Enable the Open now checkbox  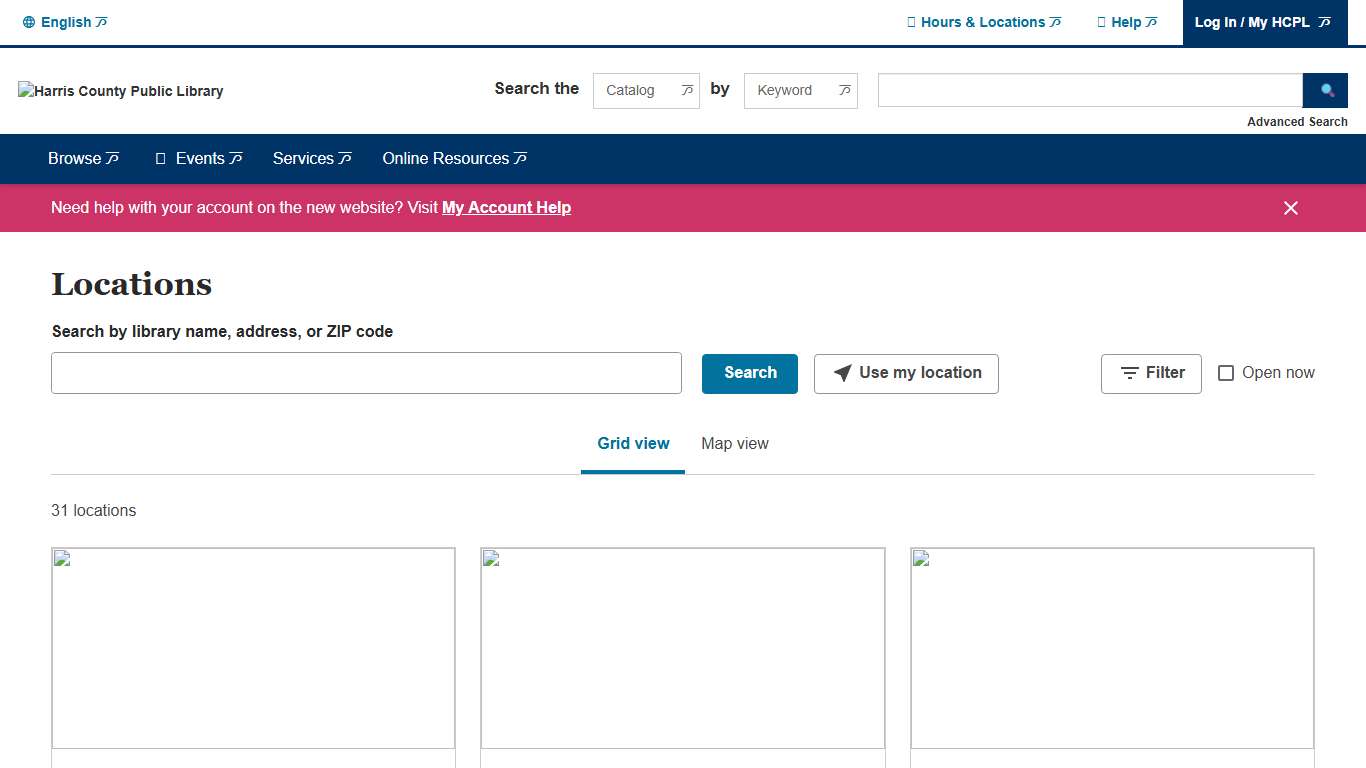tap(1226, 373)
